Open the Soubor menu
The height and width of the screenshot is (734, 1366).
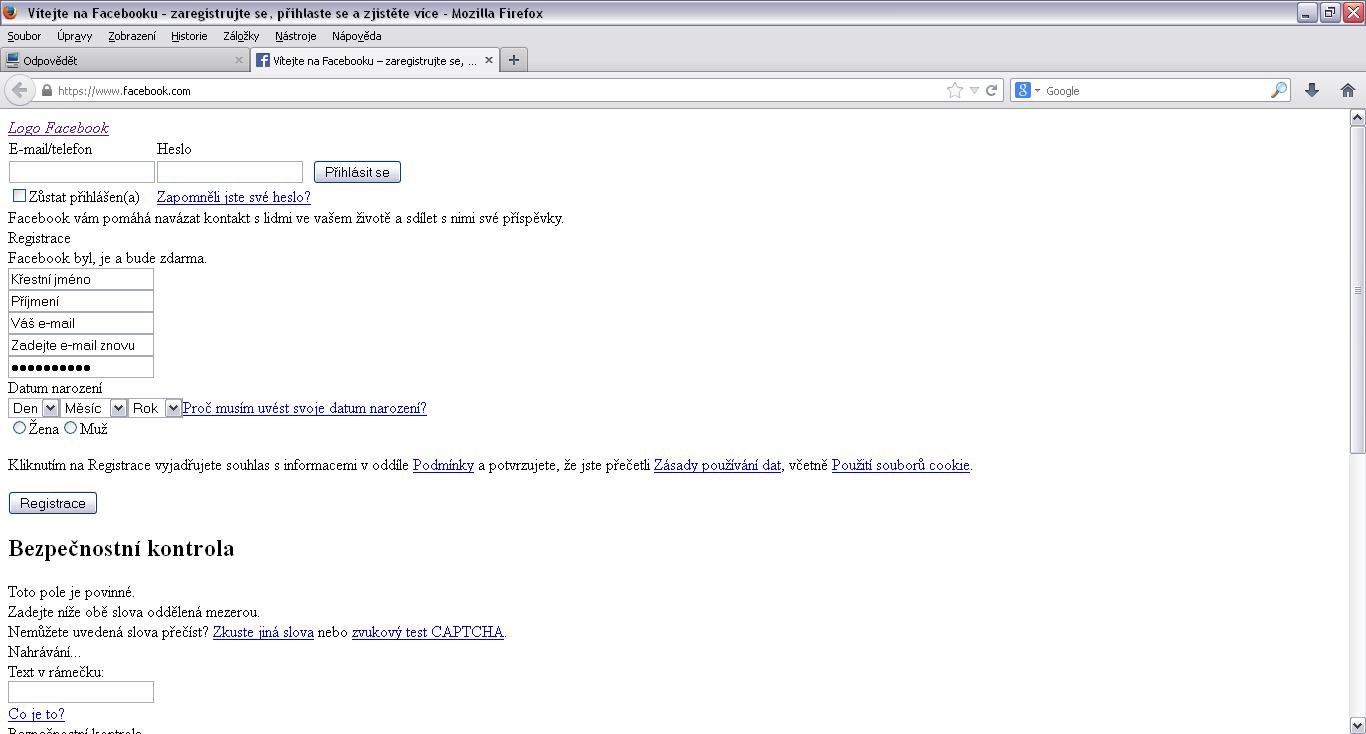pyautogui.click(x=24, y=36)
